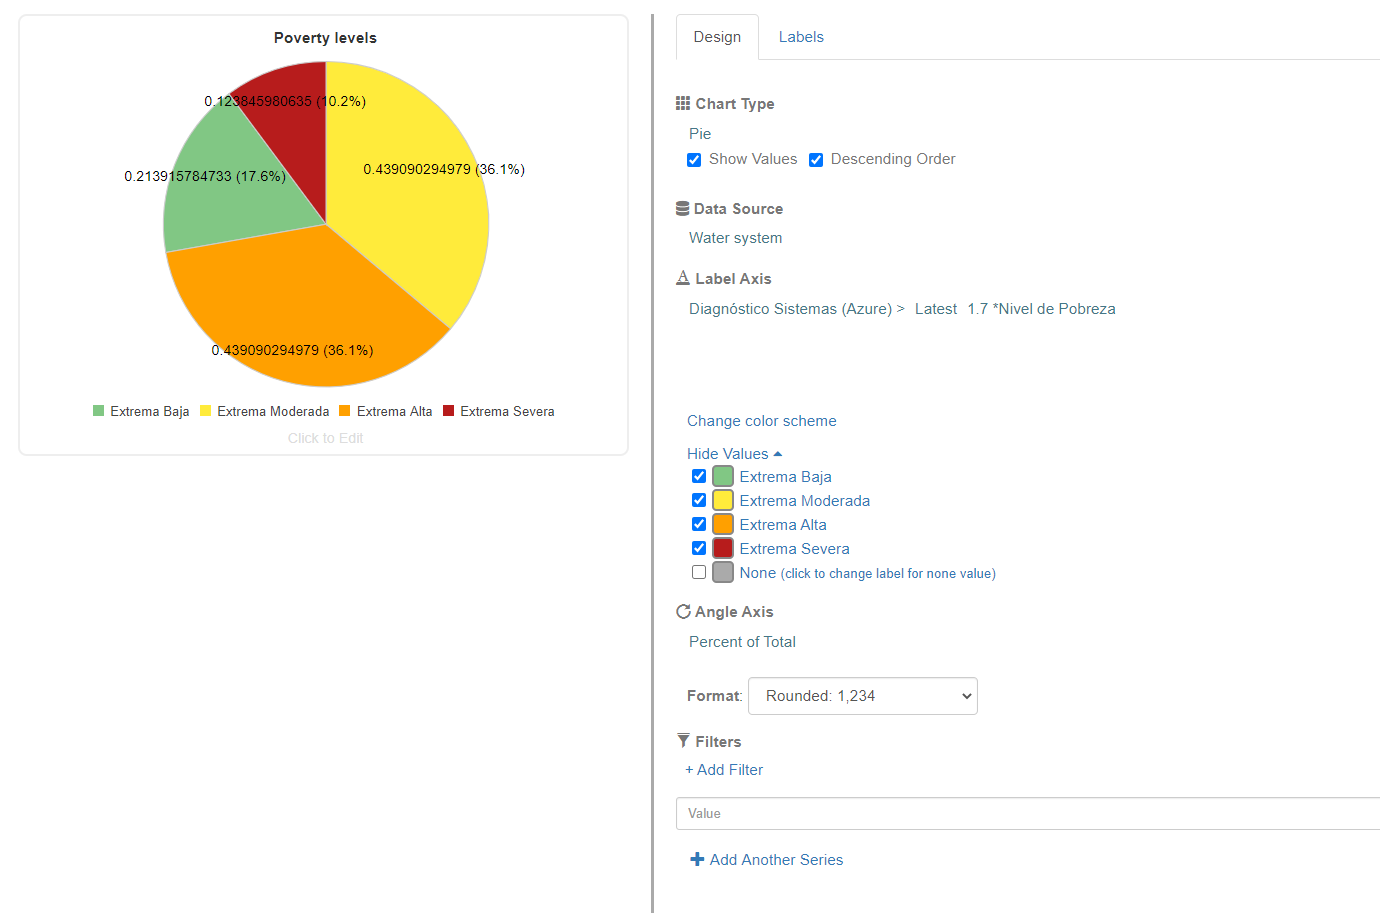
Task: Enable the None value checkbox
Action: click(x=698, y=571)
